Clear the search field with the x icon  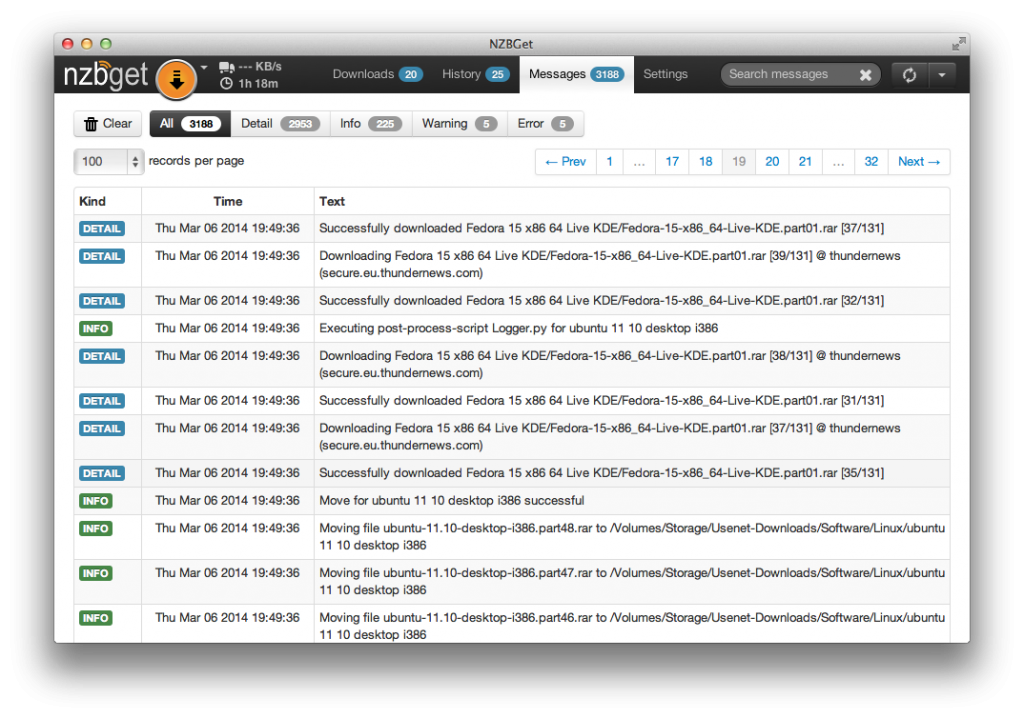click(865, 74)
